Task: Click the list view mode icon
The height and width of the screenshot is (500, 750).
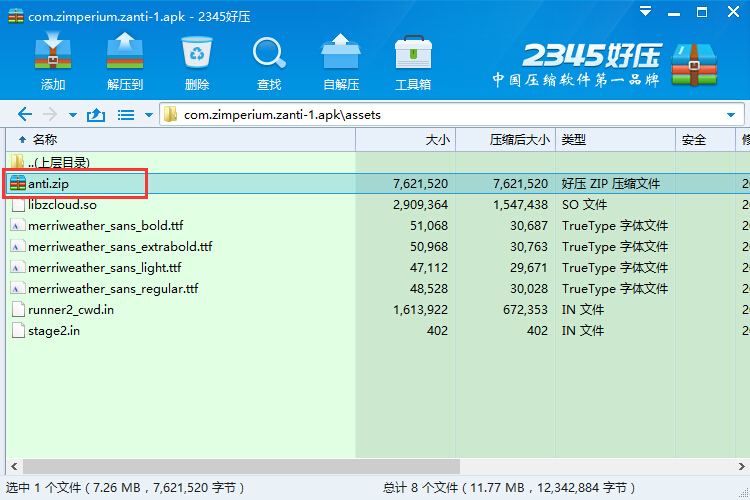Action: 126,115
